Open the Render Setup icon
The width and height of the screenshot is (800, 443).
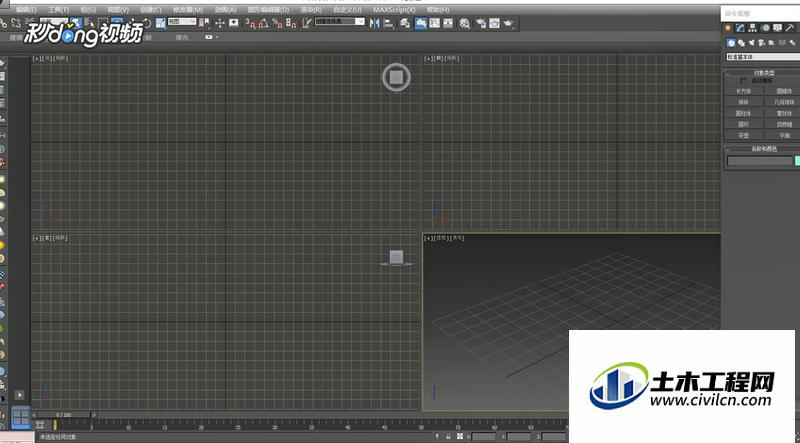[x=480, y=23]
